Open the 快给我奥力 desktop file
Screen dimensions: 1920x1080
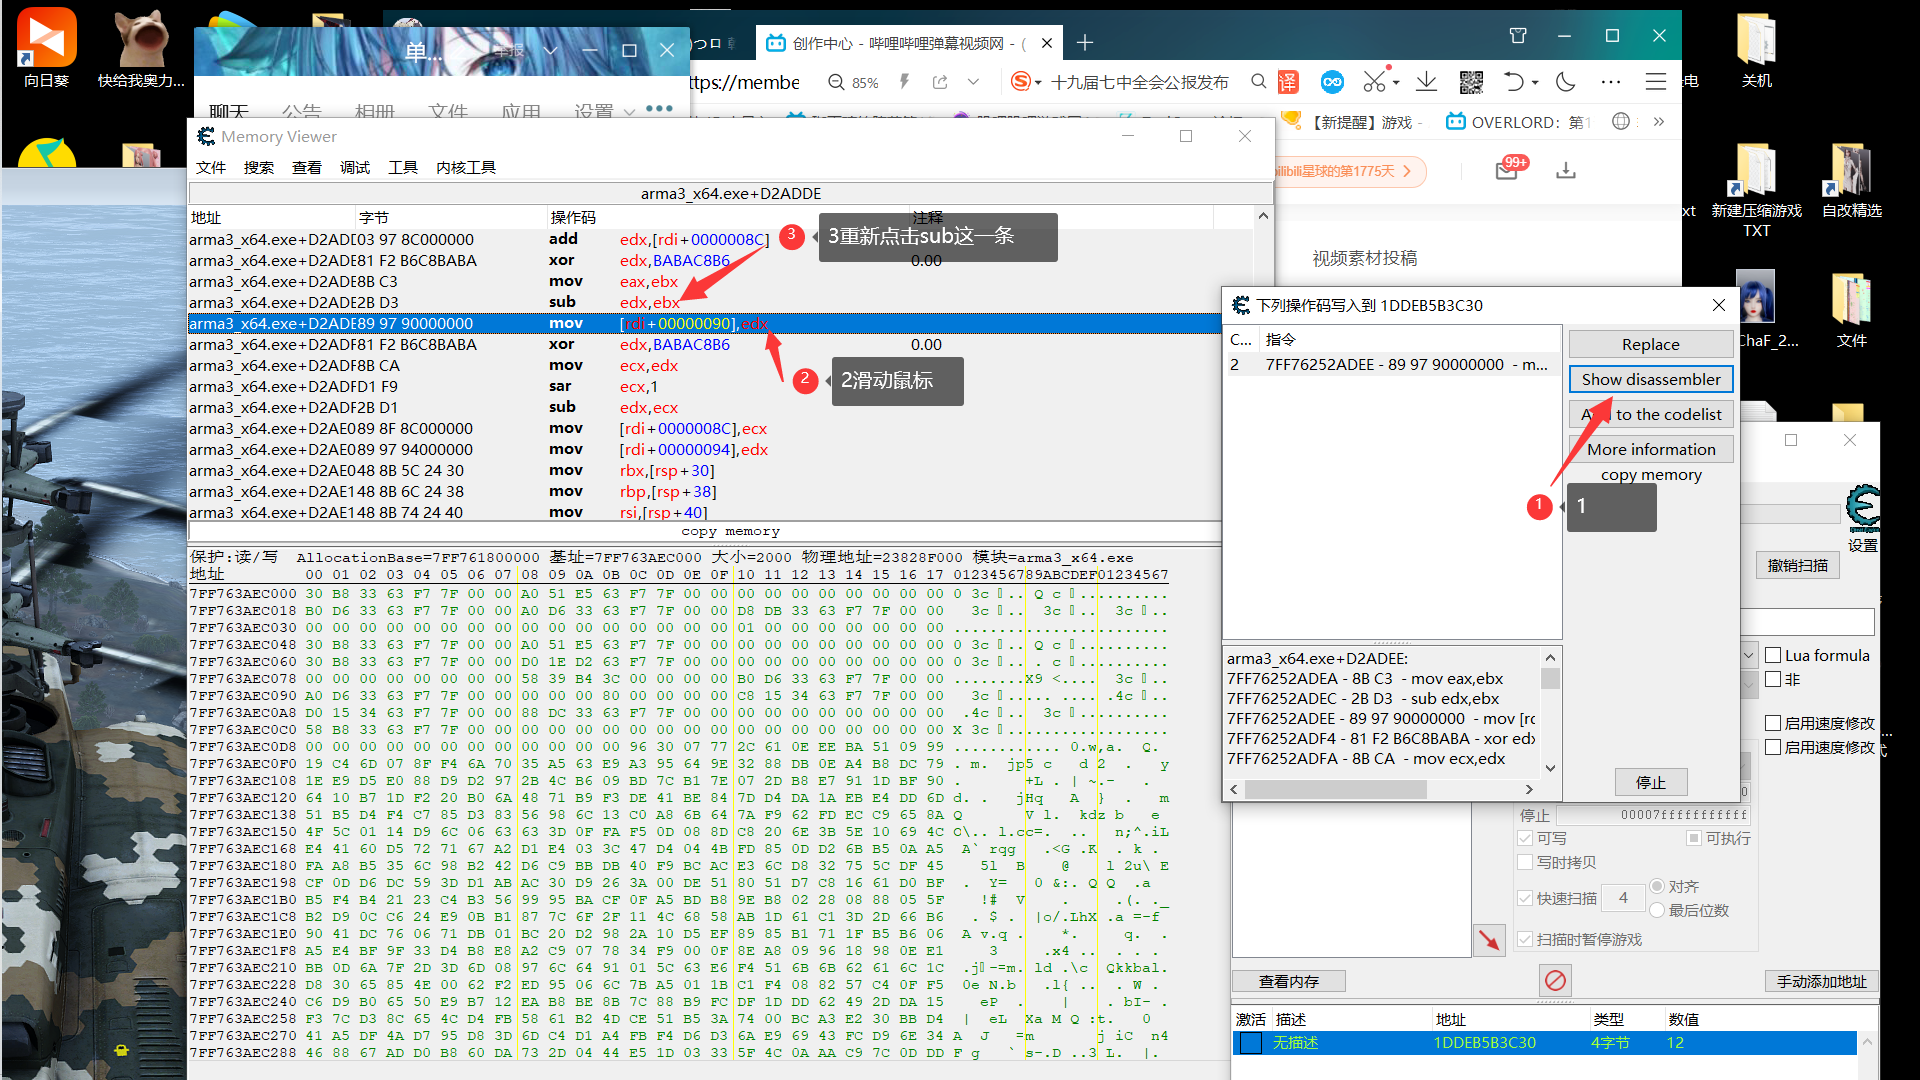[141, 46]
